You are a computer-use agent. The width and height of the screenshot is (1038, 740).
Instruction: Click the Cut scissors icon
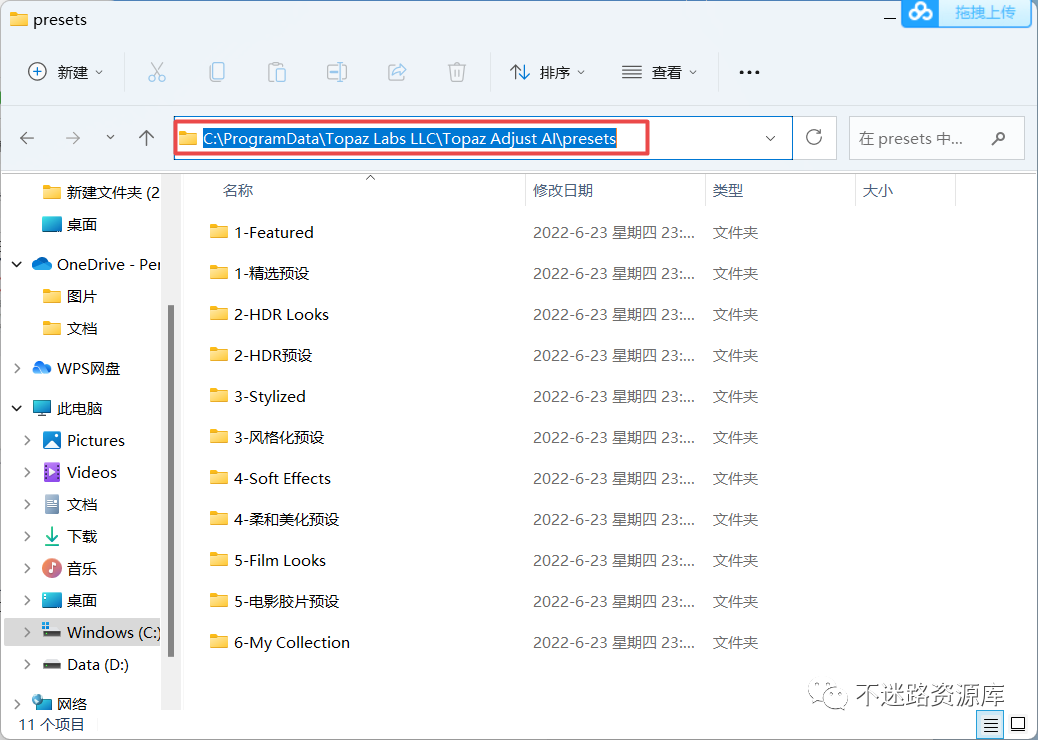coord(157,72)
